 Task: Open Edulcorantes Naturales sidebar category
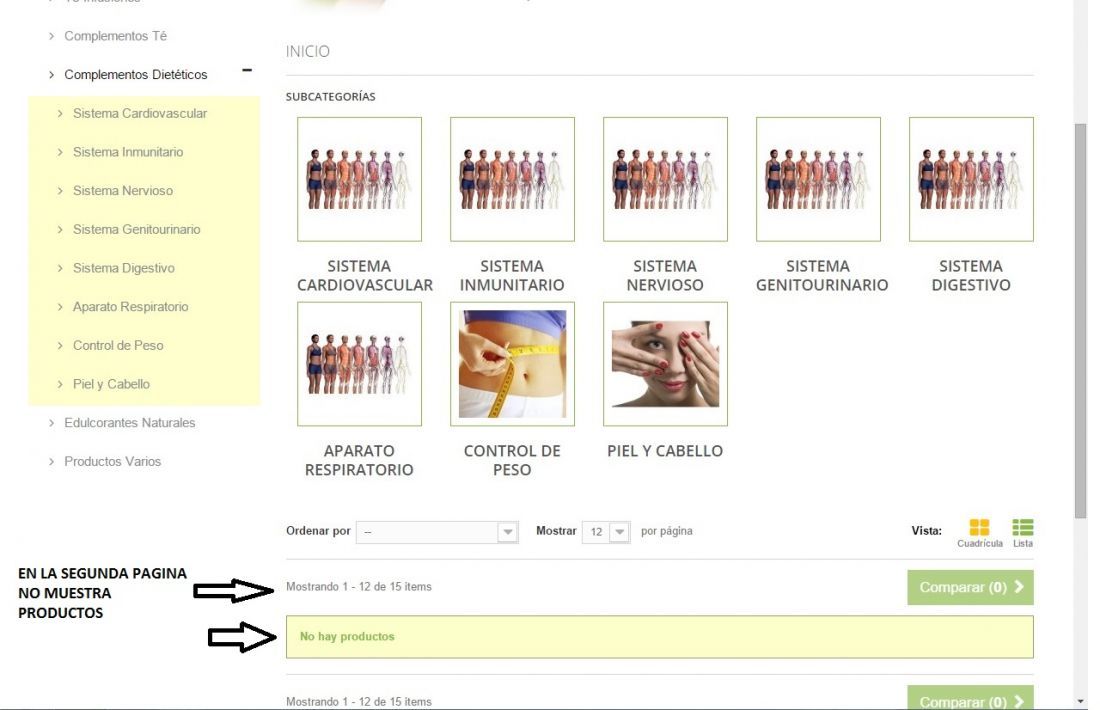[x=129, y=422]
